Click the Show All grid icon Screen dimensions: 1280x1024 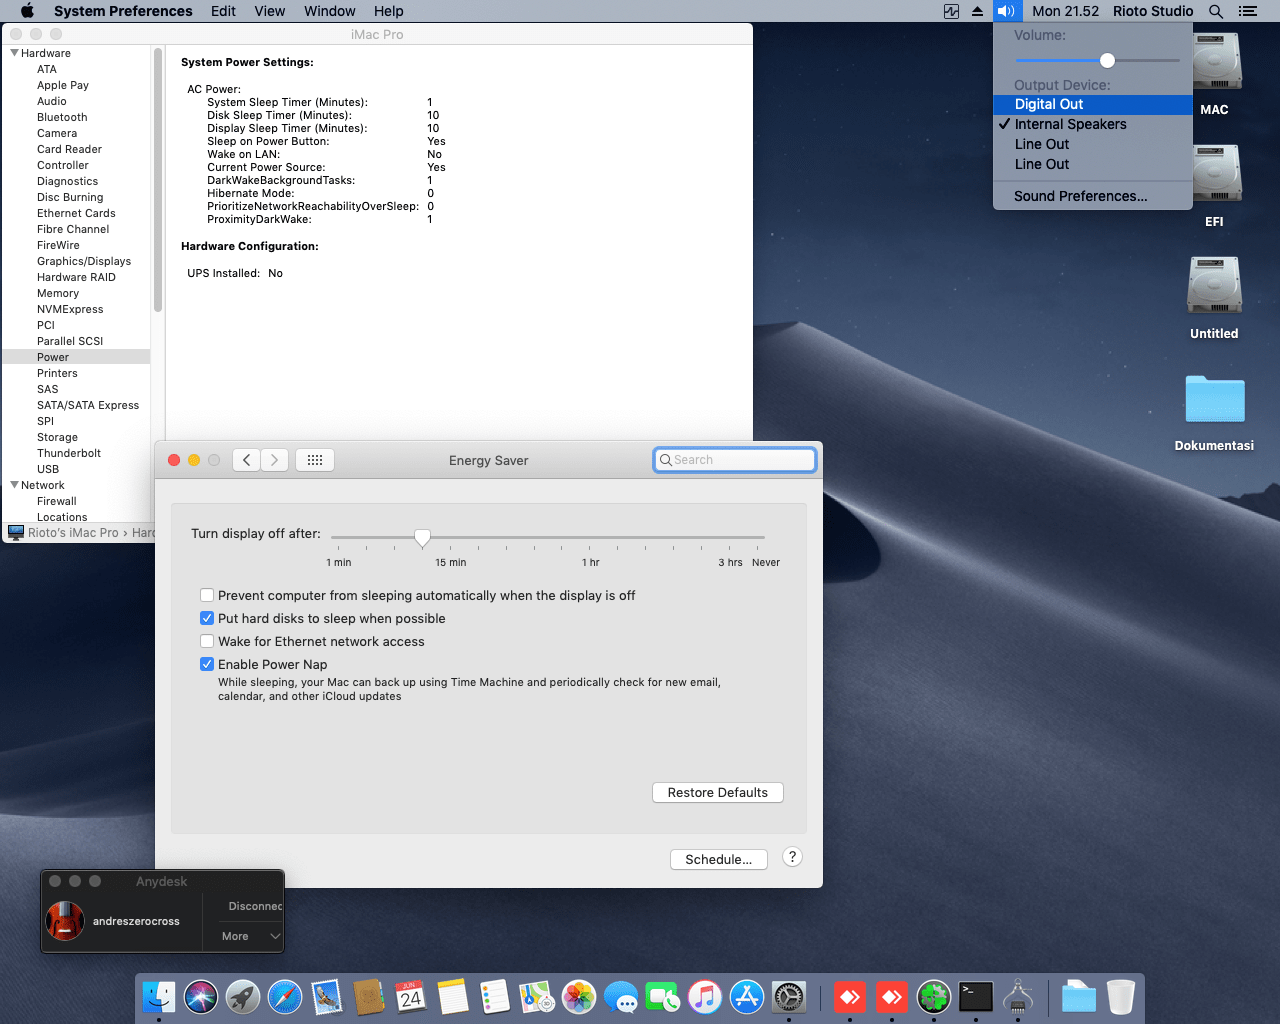pyautogui.click(x=314, y=460)
